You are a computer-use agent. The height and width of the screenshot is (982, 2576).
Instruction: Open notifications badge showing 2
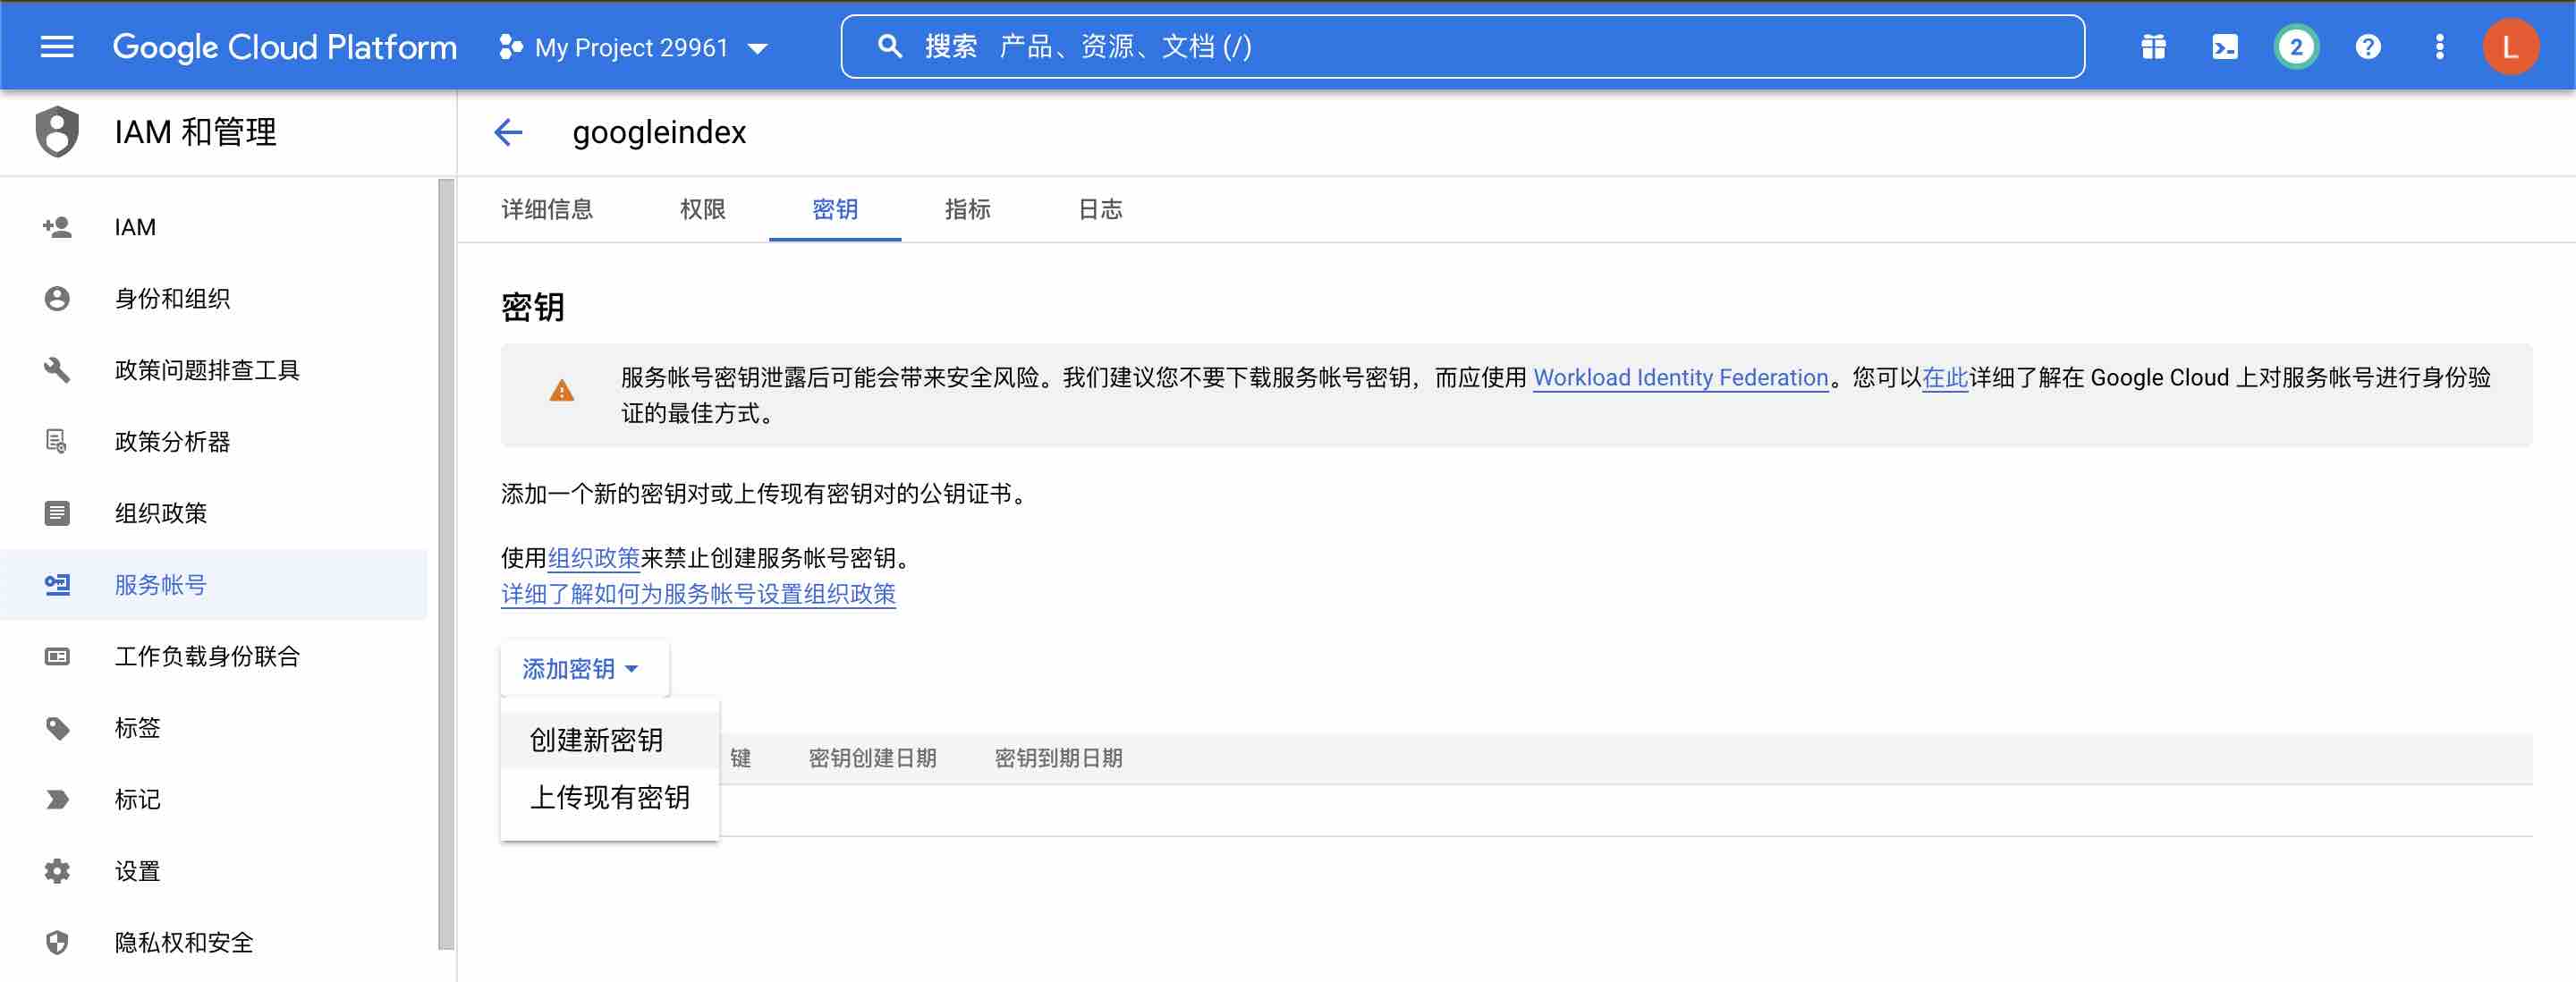(x=2295, y=47)
